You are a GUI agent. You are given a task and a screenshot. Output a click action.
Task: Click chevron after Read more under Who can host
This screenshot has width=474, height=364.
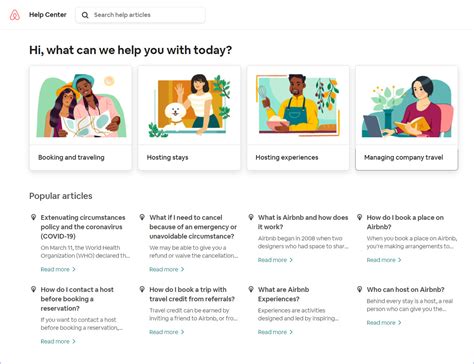click(400, 323)
